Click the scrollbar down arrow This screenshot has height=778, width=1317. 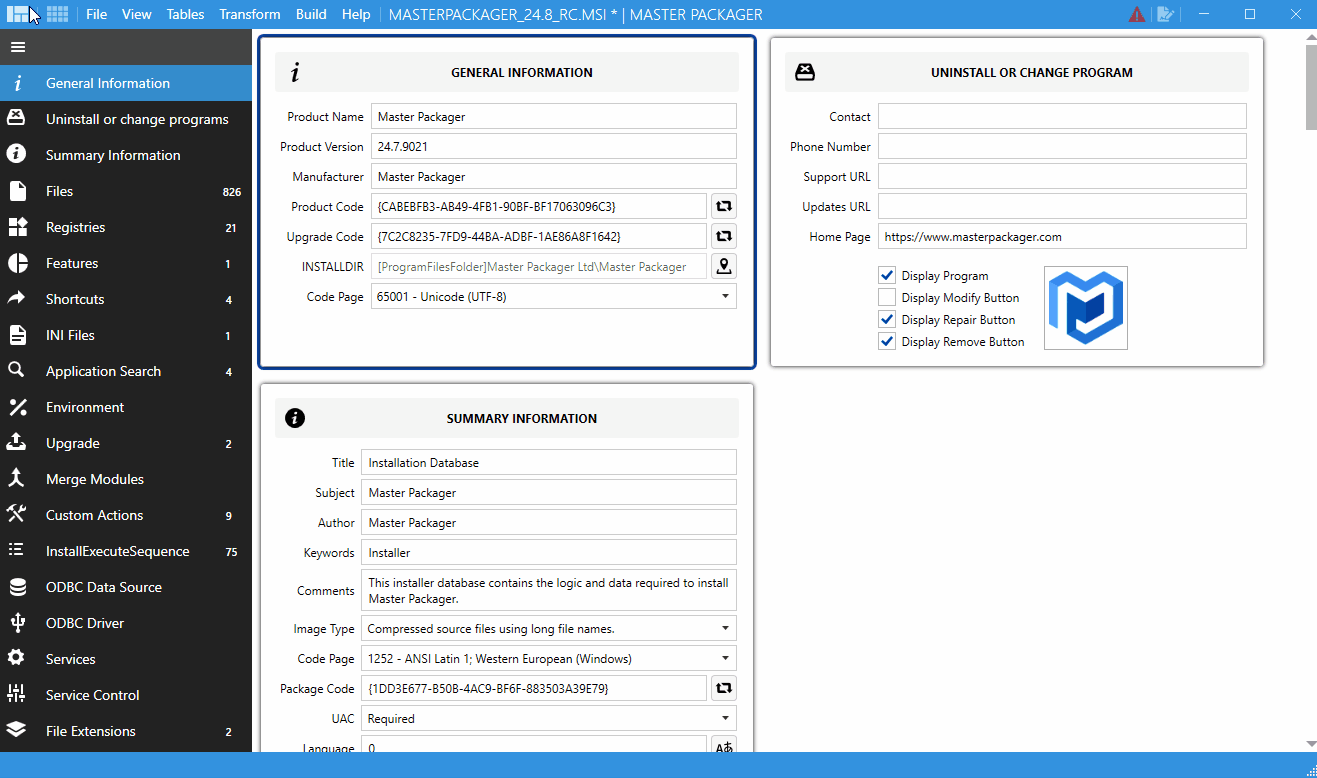(x=1311, y=743)
